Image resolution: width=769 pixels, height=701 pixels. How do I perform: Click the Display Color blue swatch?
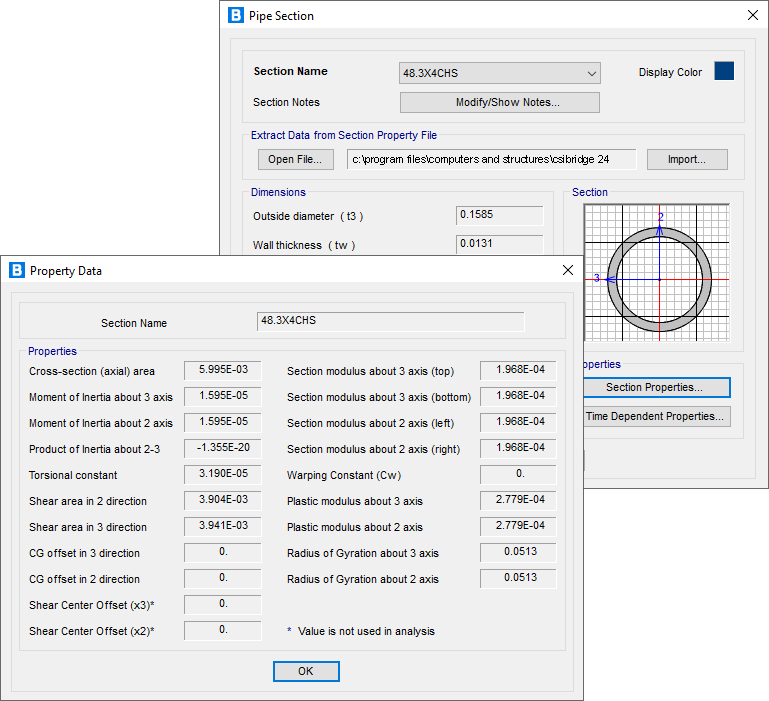coord(724,72)
